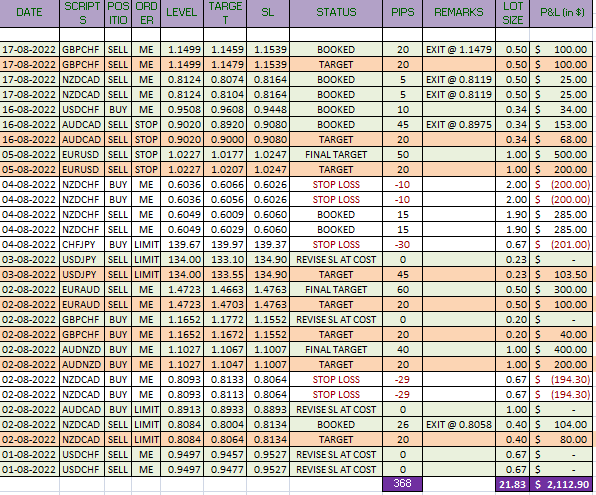Click the pips cell 60
Image resolution: width=596 pixels, height=495 pixels.
403,290
